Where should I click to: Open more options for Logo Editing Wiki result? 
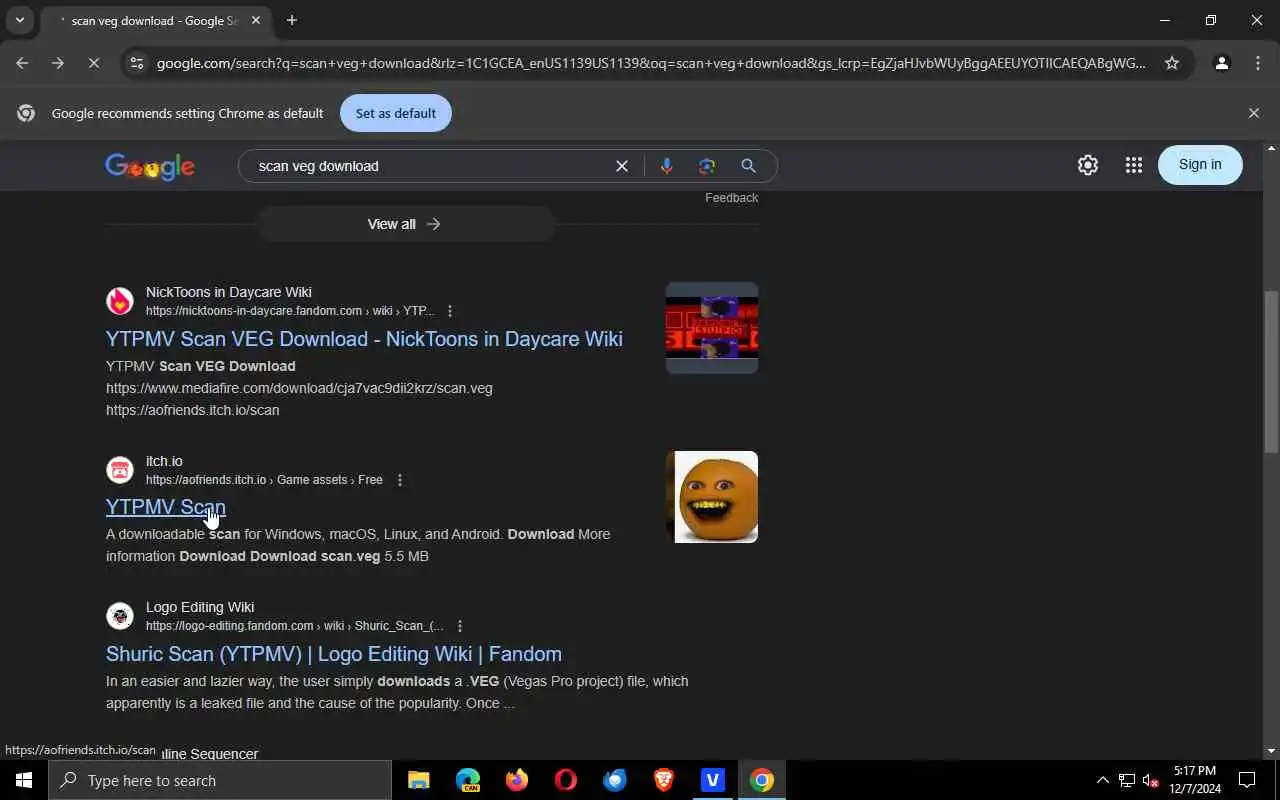460,626
